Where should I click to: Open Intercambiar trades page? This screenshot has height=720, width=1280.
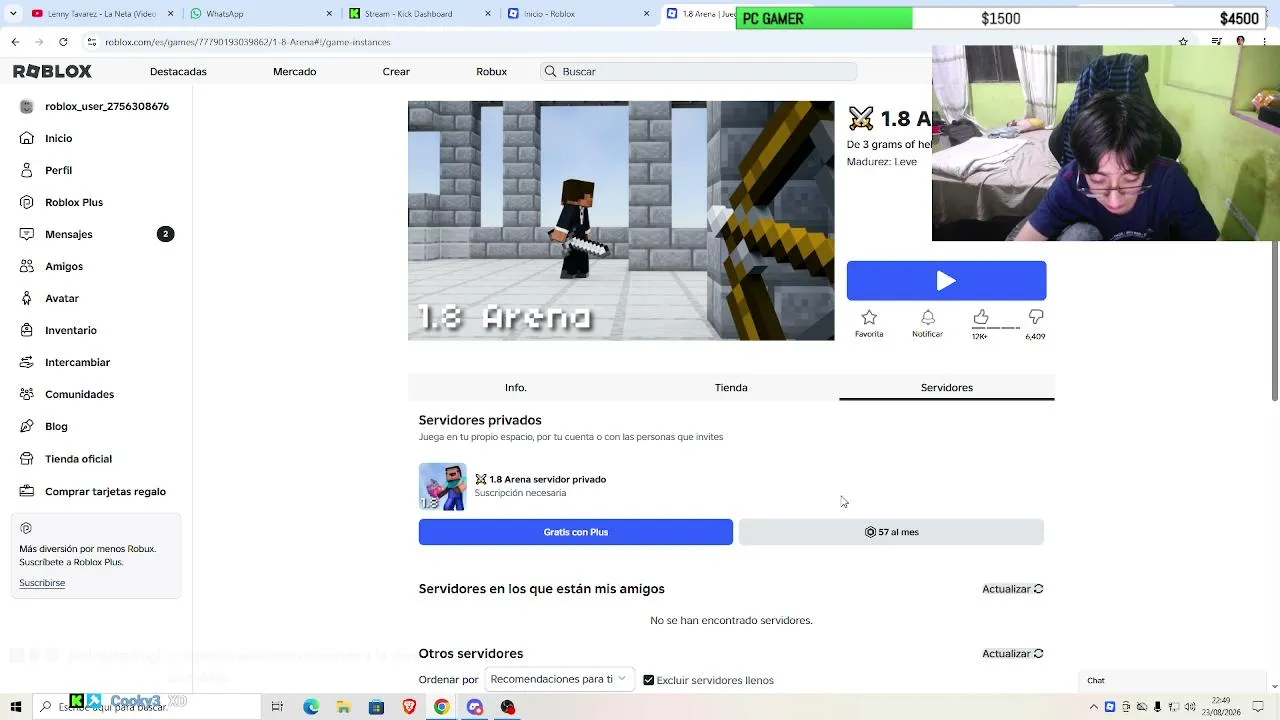click(x=77, y=362)
